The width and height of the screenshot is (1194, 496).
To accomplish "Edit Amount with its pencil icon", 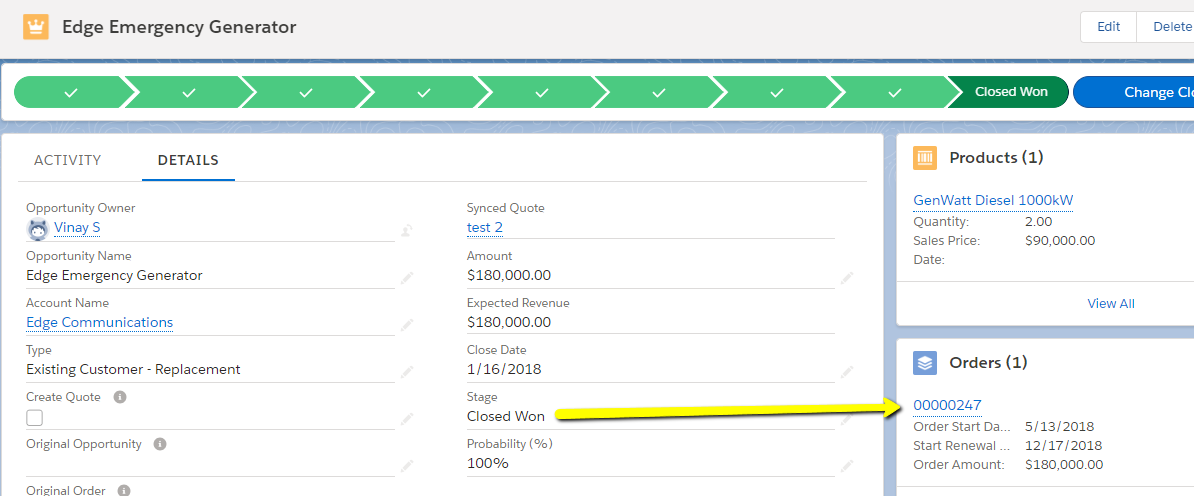I will click(846, 277).
